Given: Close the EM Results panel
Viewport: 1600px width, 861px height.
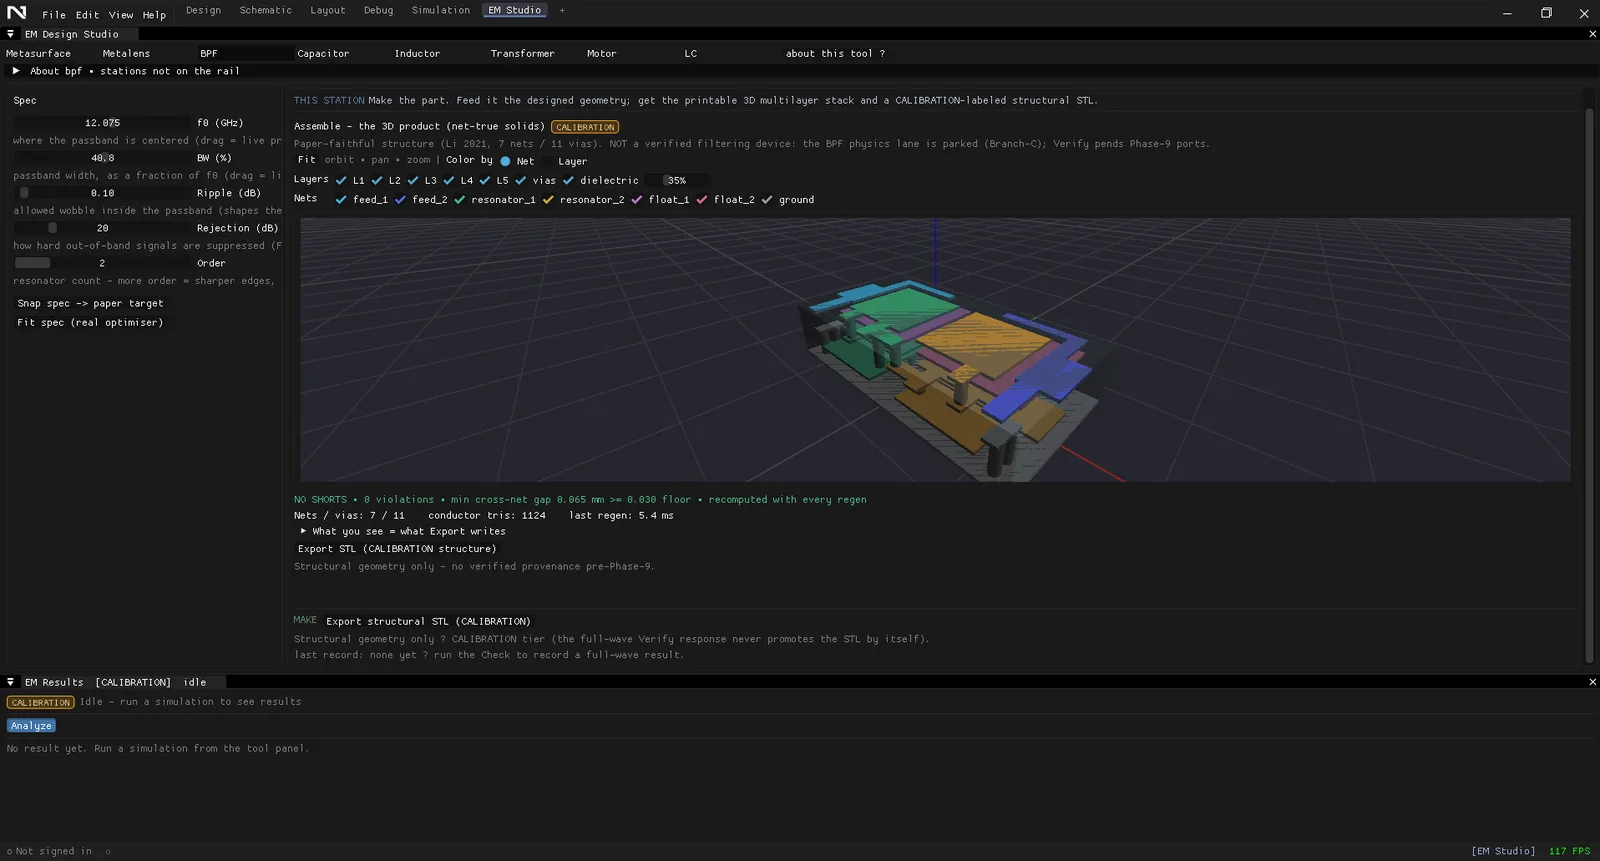Looking at the screenshot, I should [1592, 682].
